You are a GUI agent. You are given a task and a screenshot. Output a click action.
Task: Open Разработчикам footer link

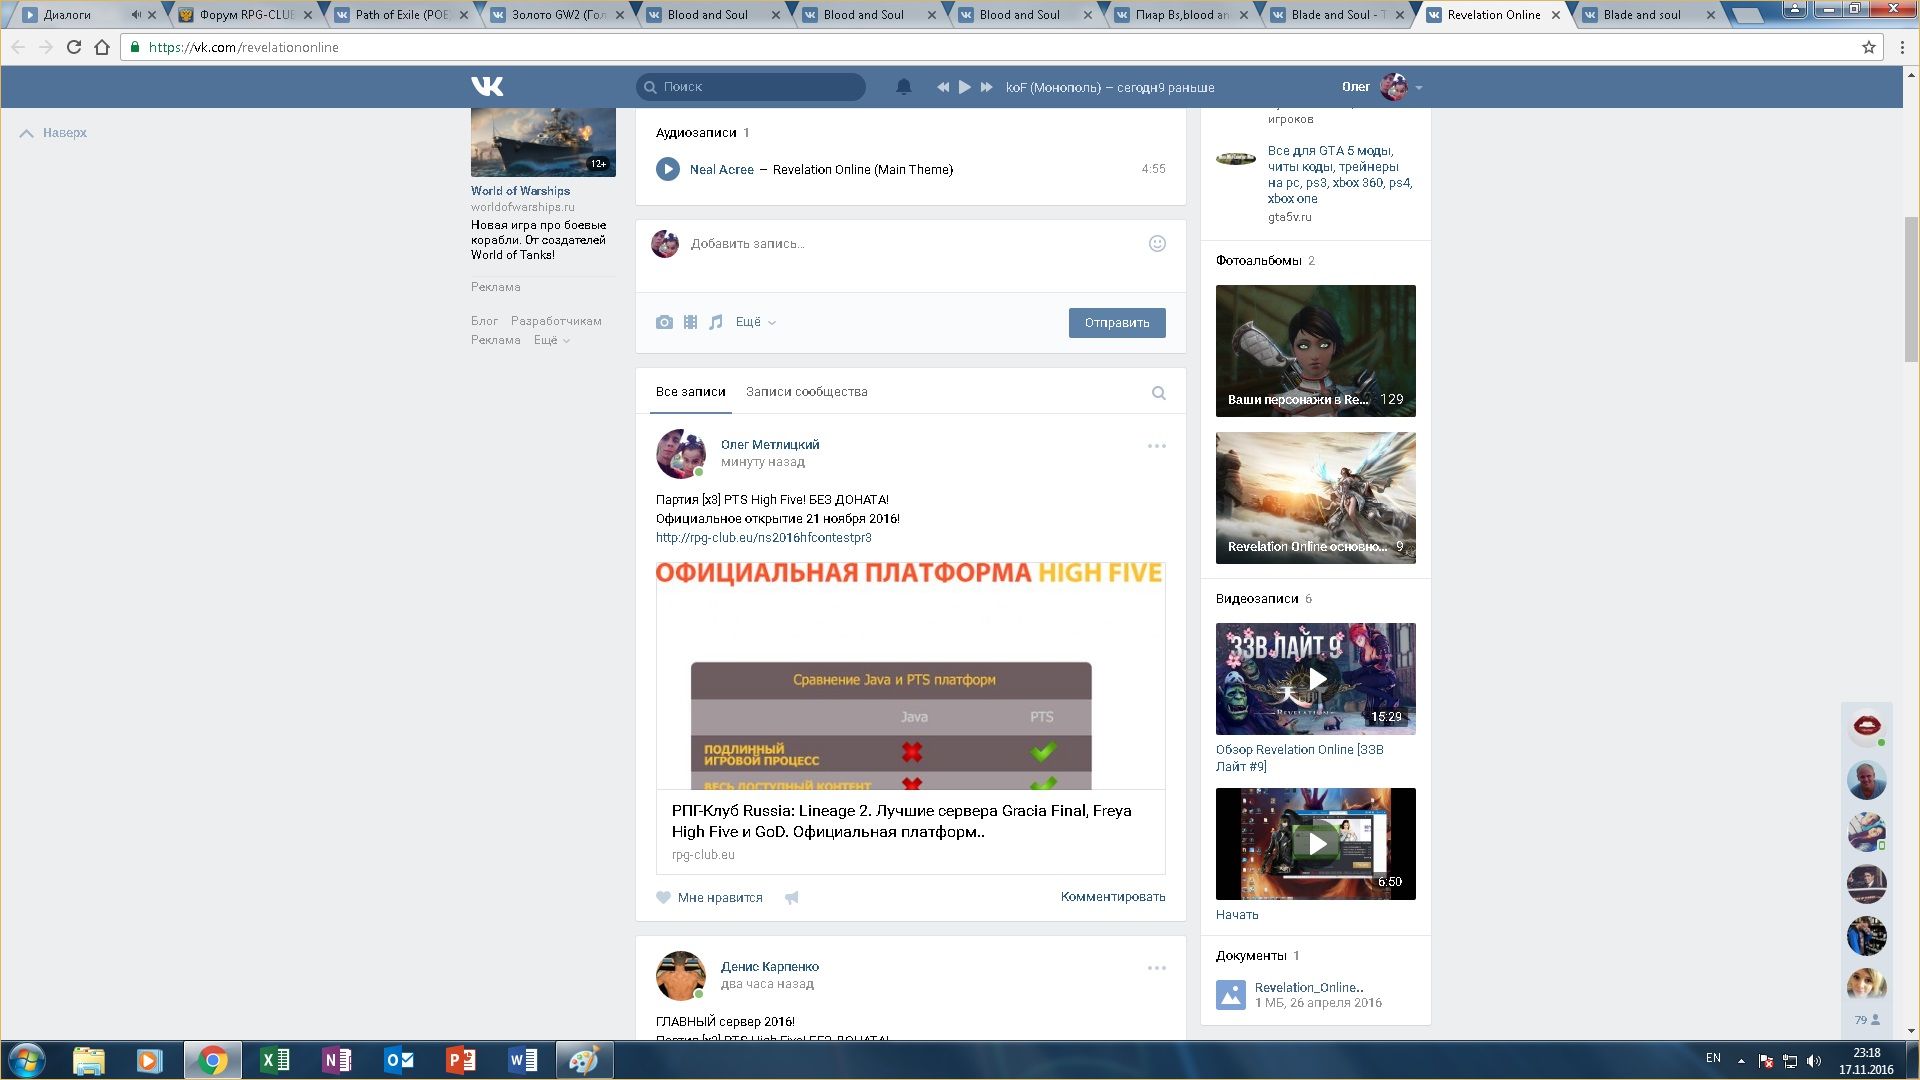click(x=556, y=321)
